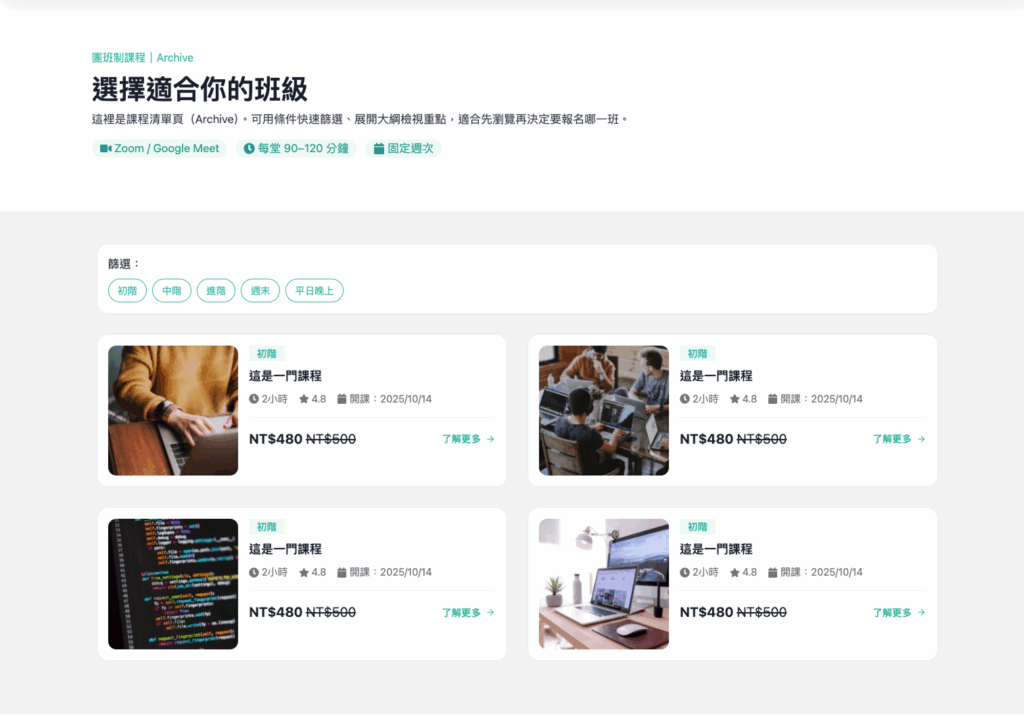Toggle the 中階 filter chip
Screen dimensions: 1024x717
[171, 291]
